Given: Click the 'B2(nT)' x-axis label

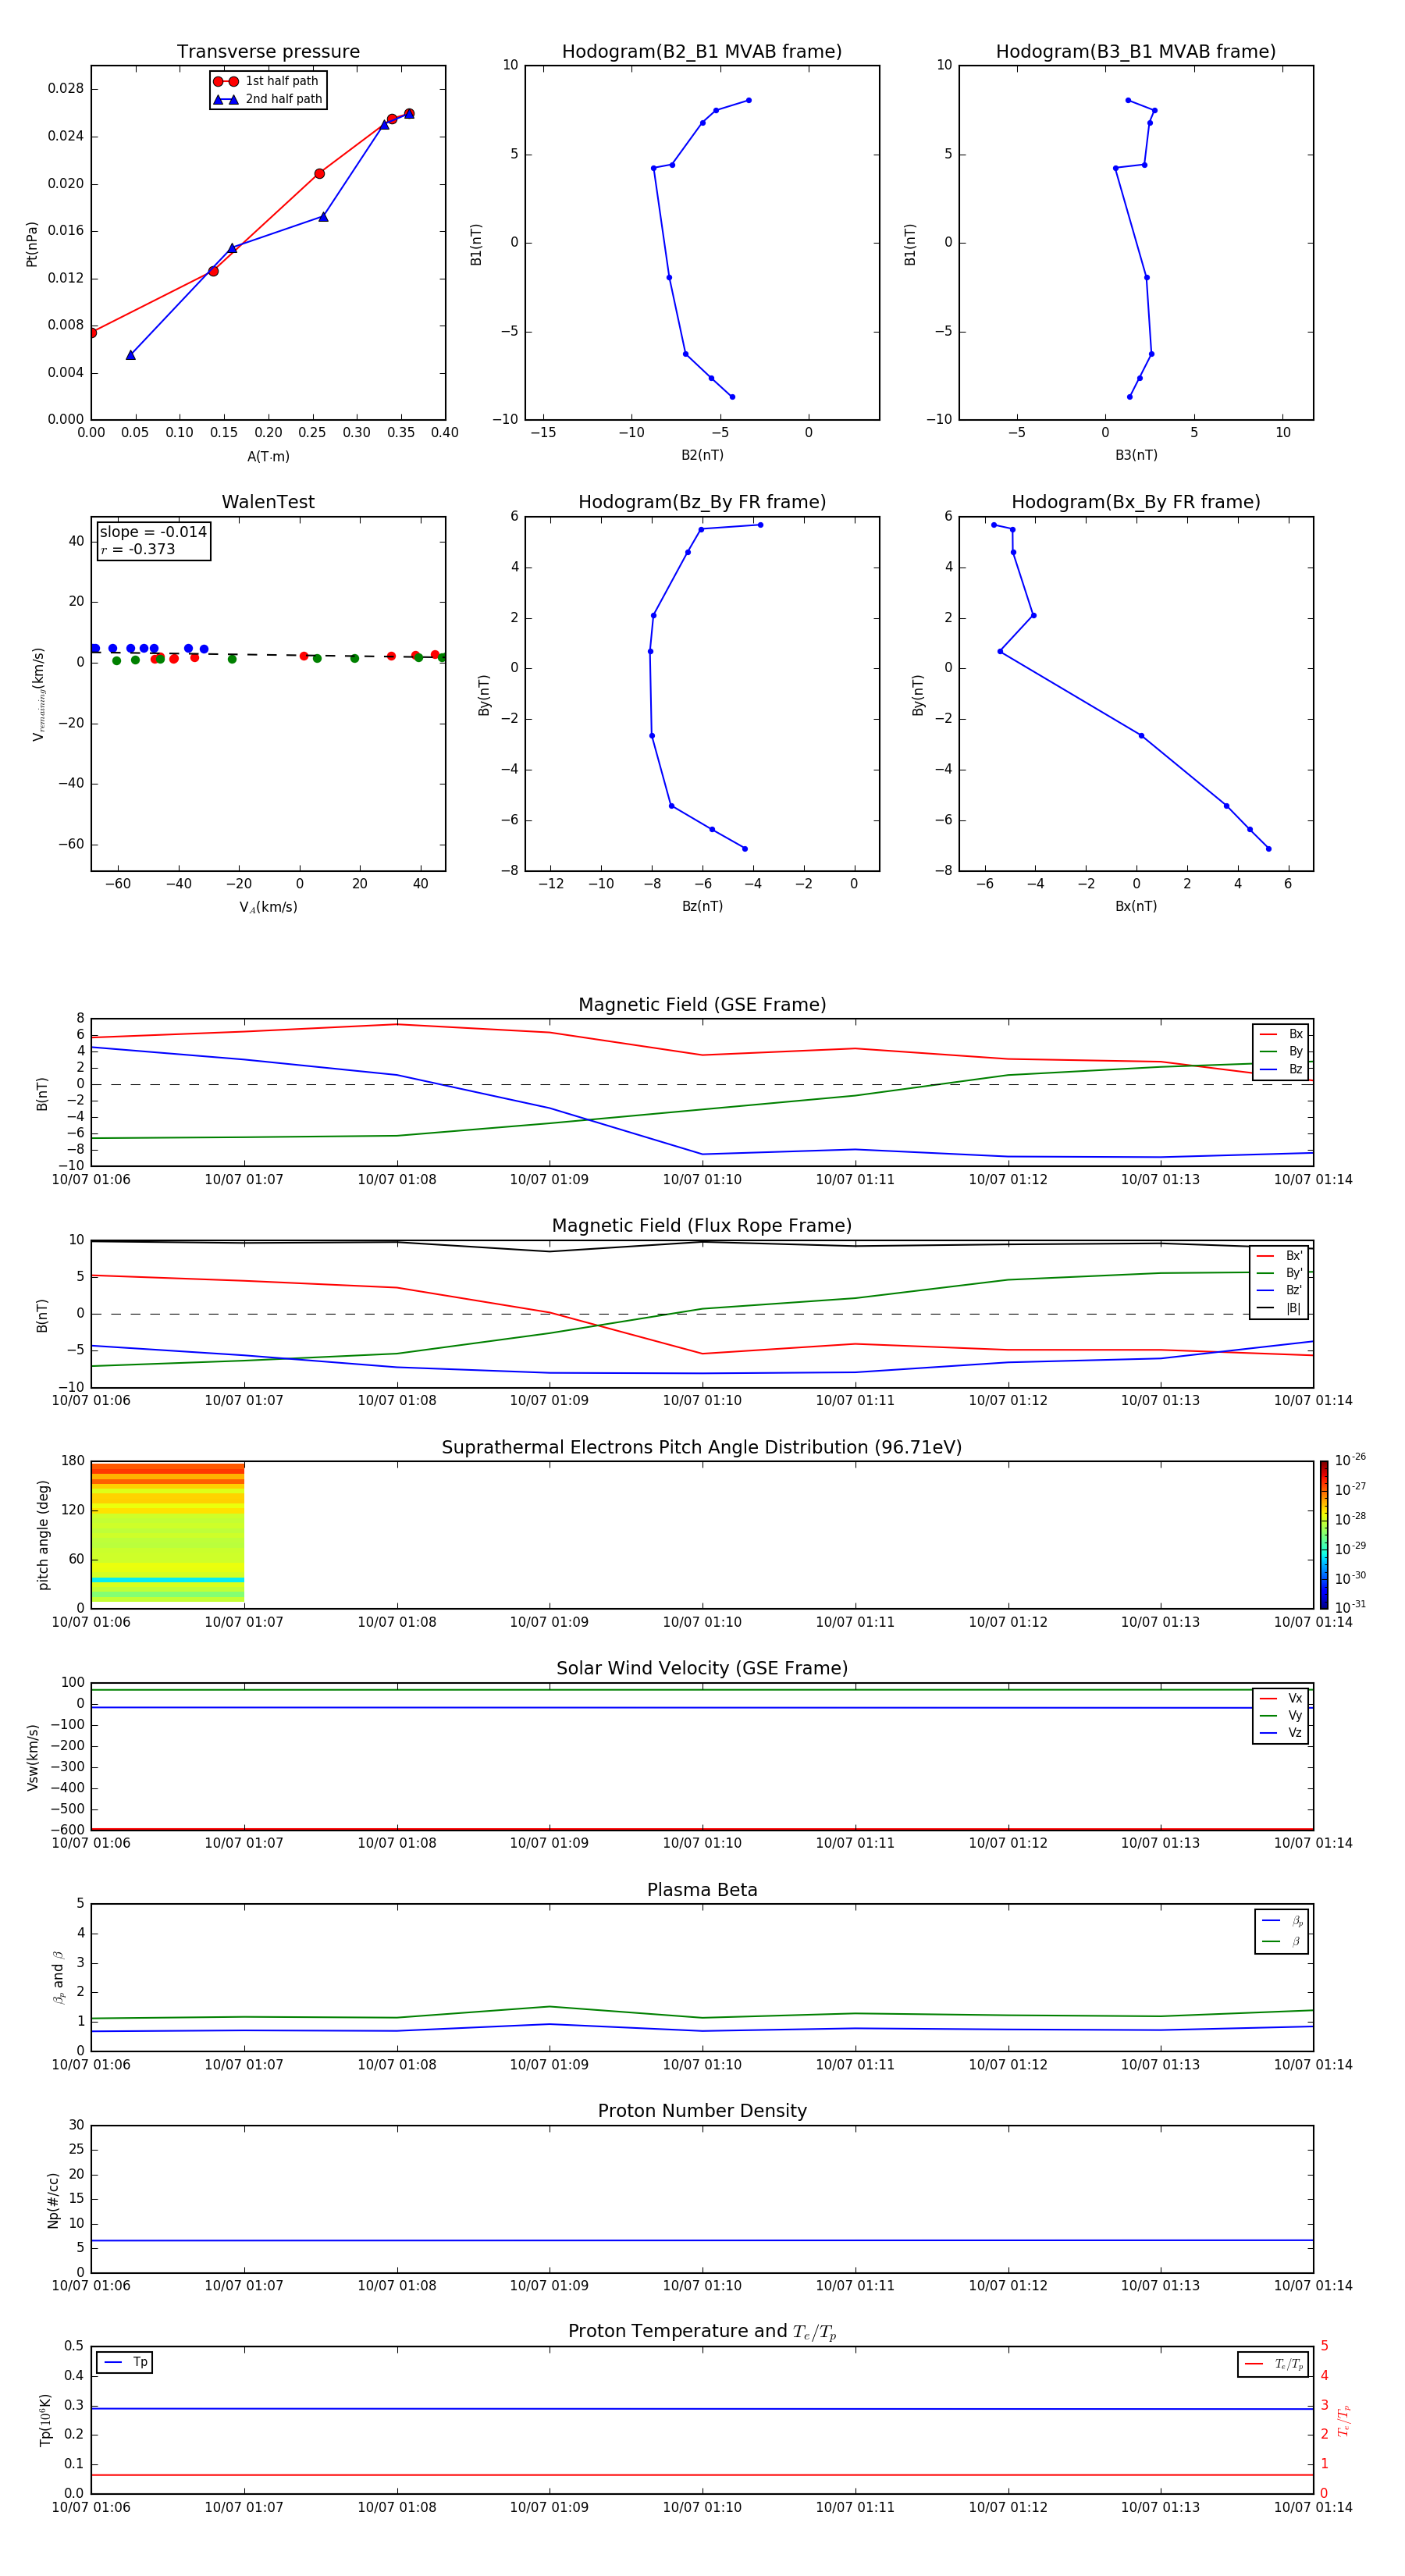Looking at the screenshot, I should click(x=702, y=456).
